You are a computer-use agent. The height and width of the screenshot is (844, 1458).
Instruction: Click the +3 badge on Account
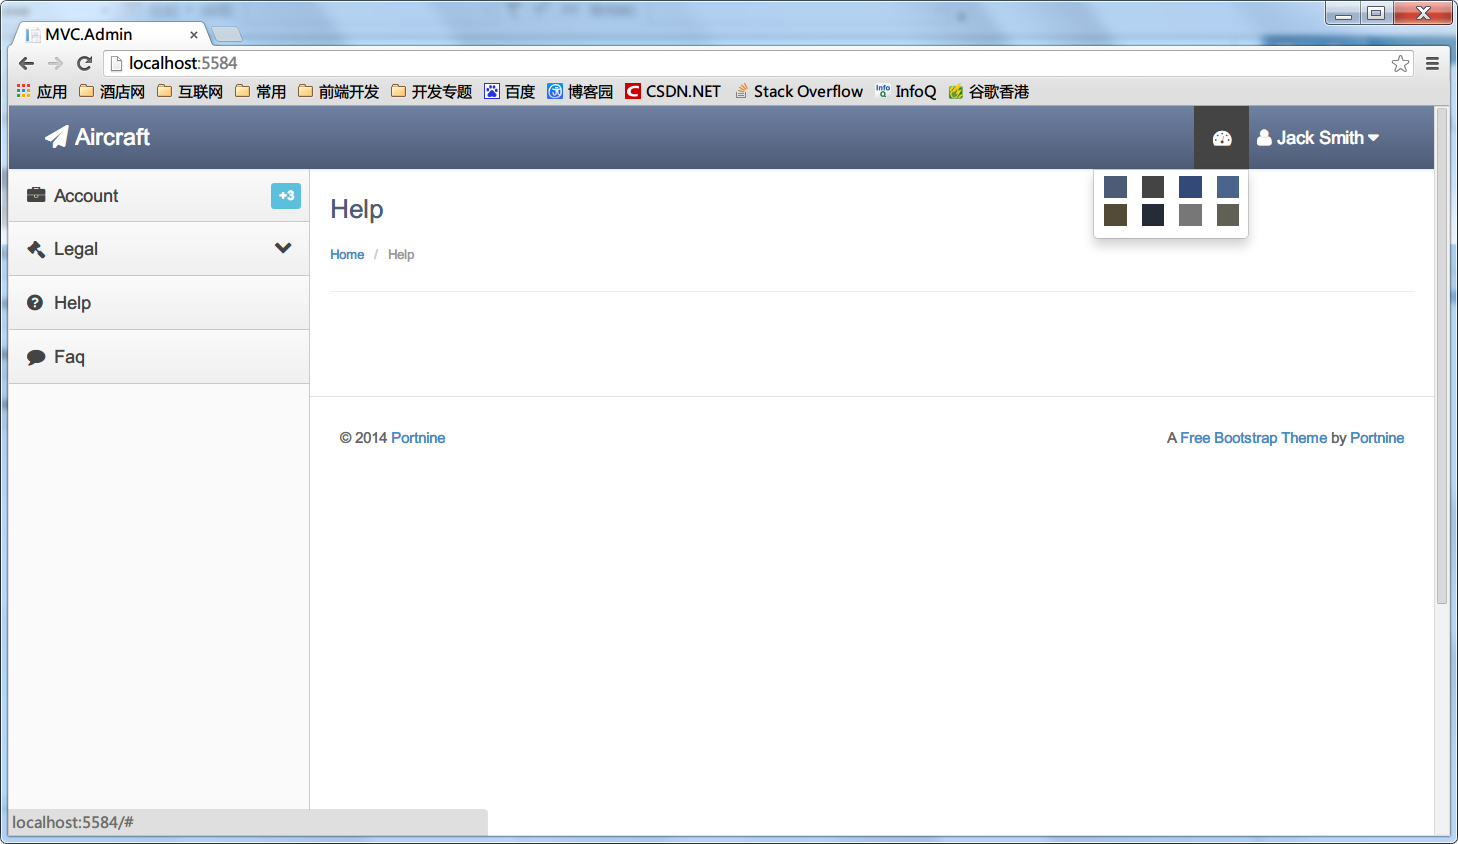(x=286, y=196)
